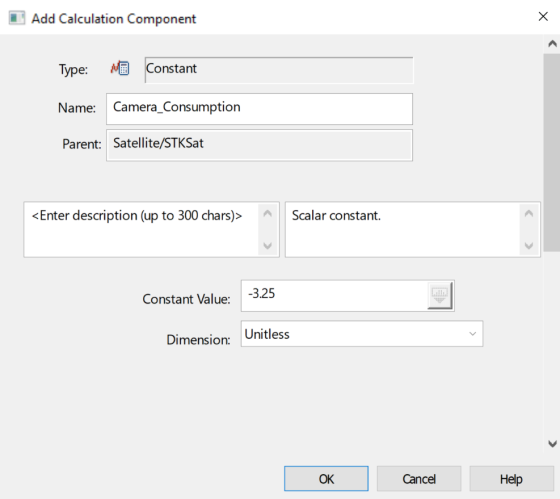Click down arrow in Scalar constant box
This screenshot has width=560, height=499.
coord(529,245)
